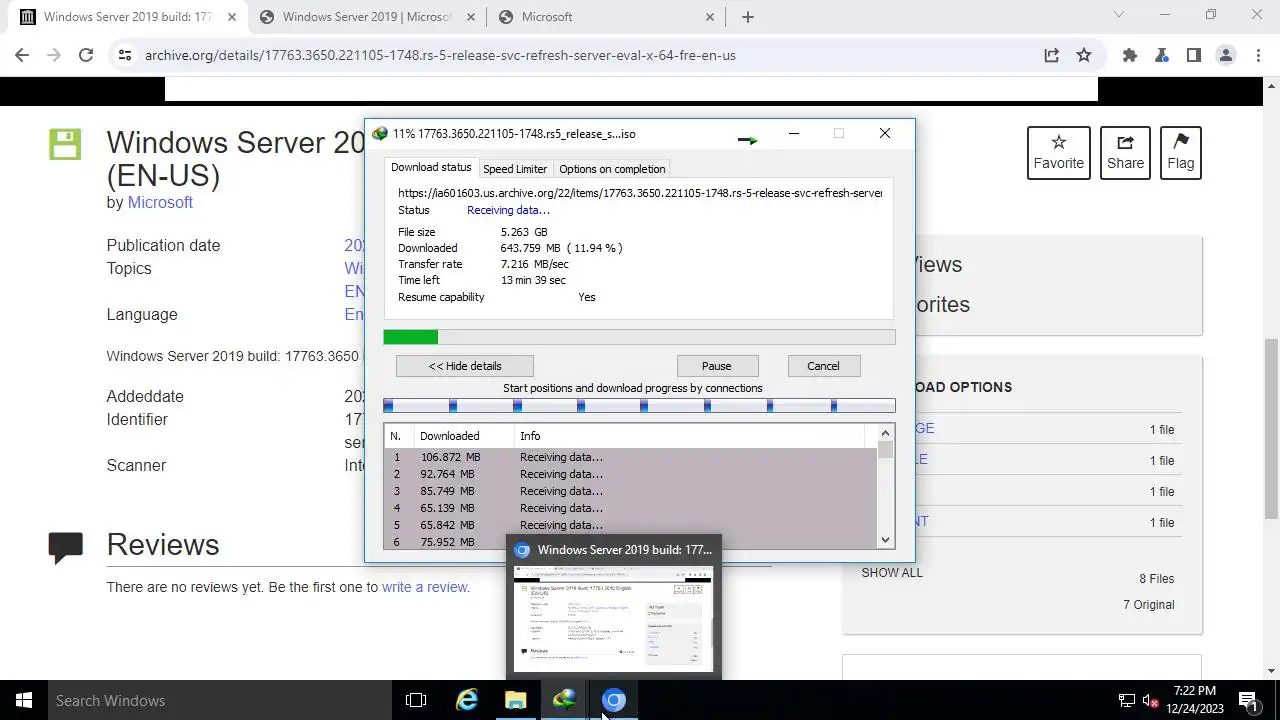Open the Microsoft author link
1280x720 pixels.
[x=160, y=202]
